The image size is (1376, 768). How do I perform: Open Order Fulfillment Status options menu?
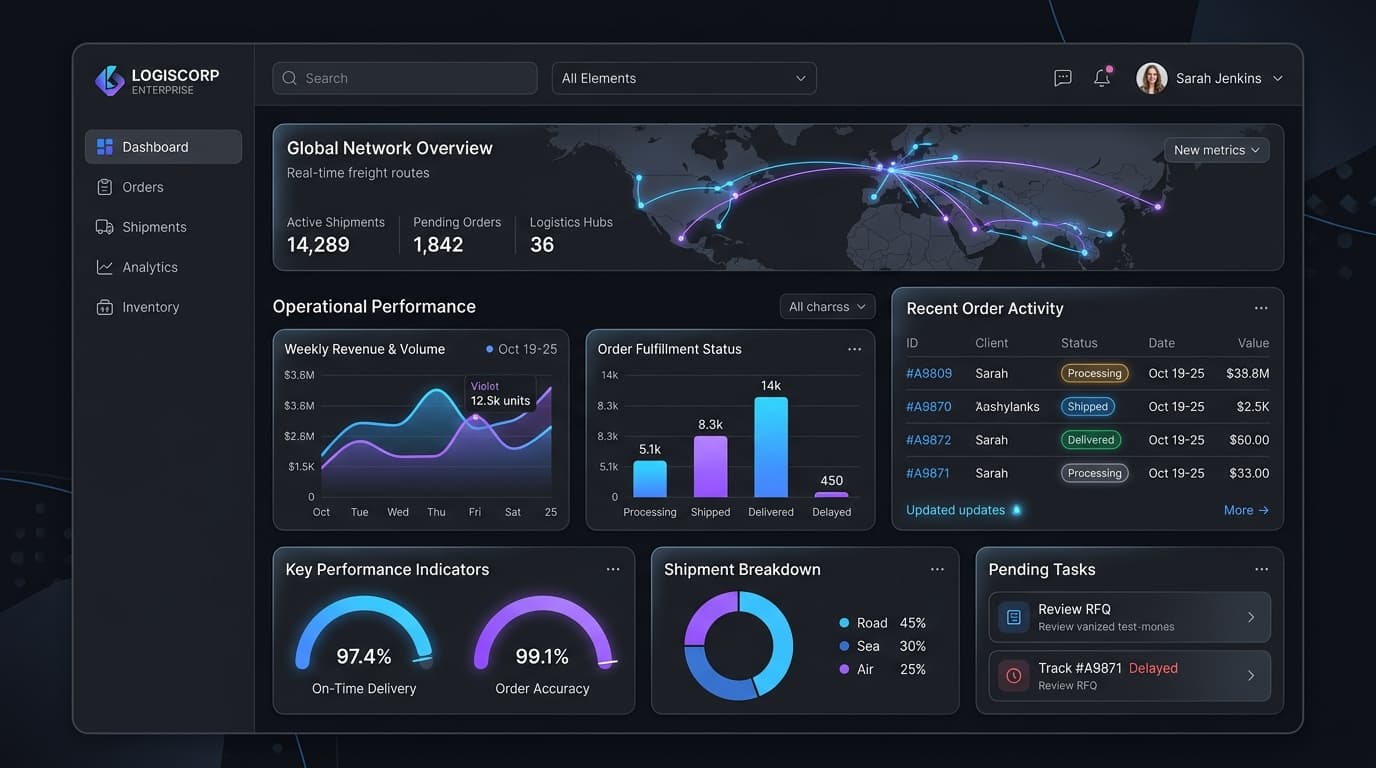pos(854,349)
